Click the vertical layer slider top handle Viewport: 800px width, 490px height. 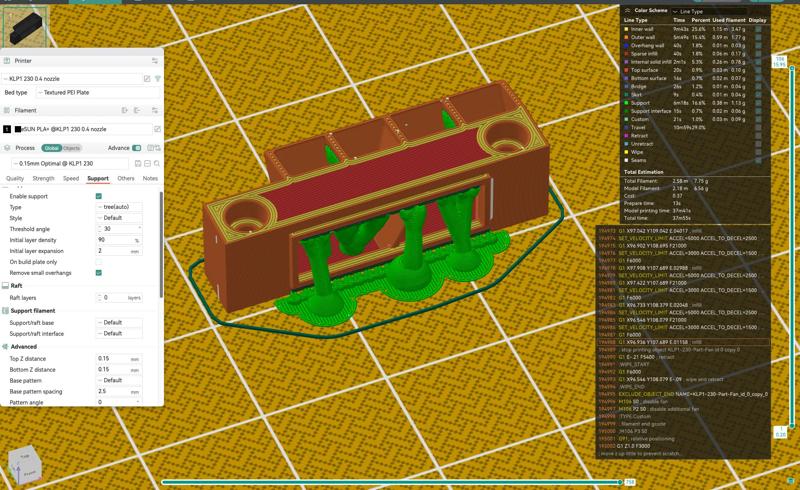click(x=792, y=68)
